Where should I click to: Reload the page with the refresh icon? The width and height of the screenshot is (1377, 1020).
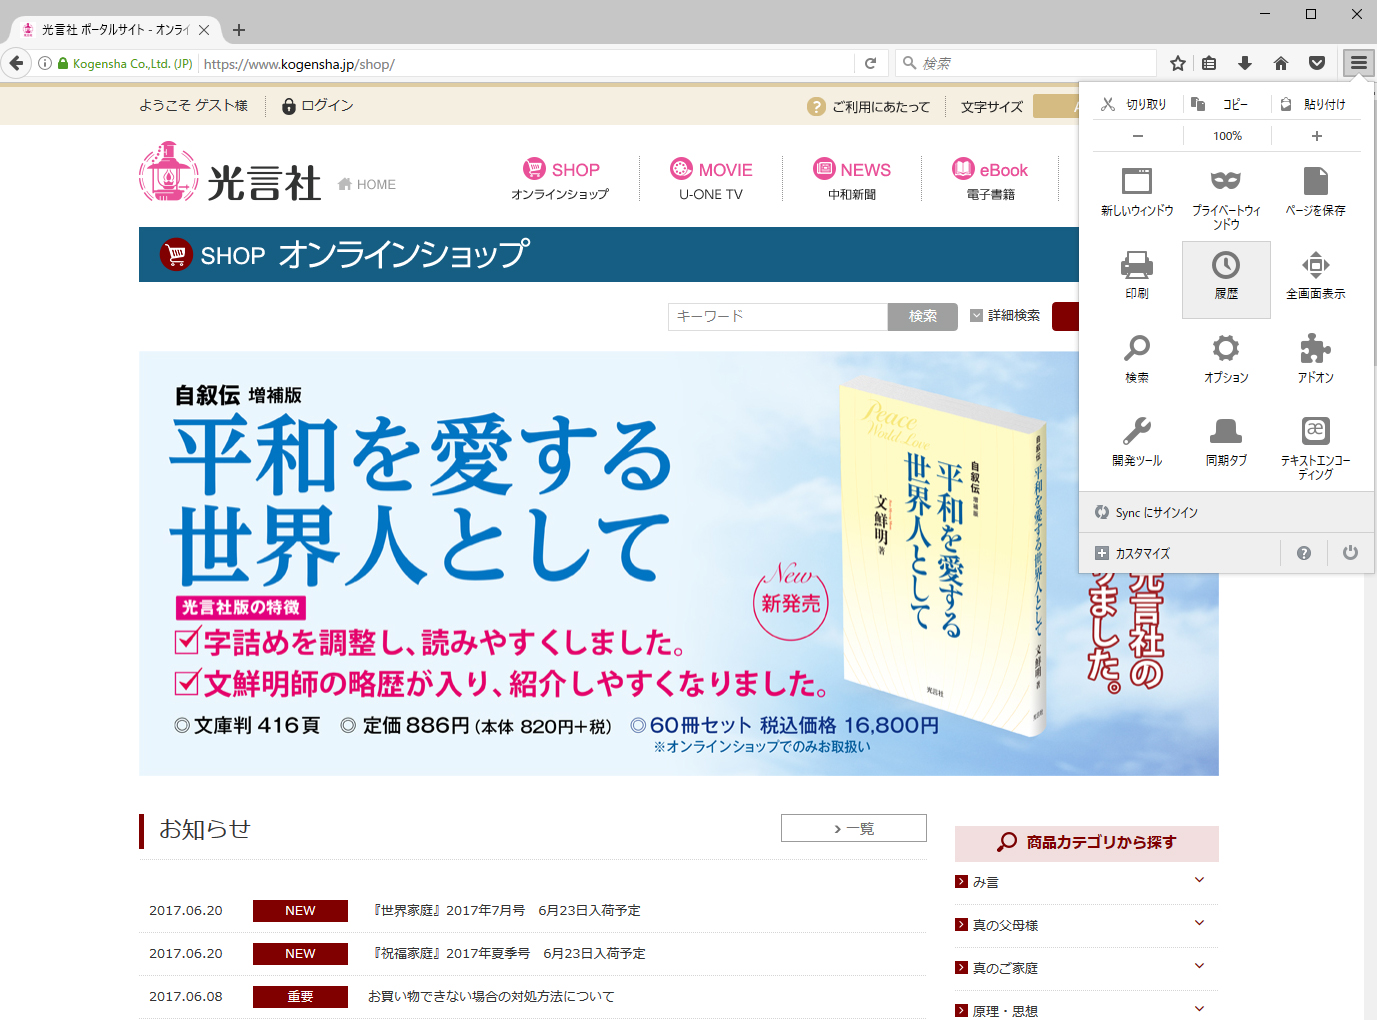[870, 63]
